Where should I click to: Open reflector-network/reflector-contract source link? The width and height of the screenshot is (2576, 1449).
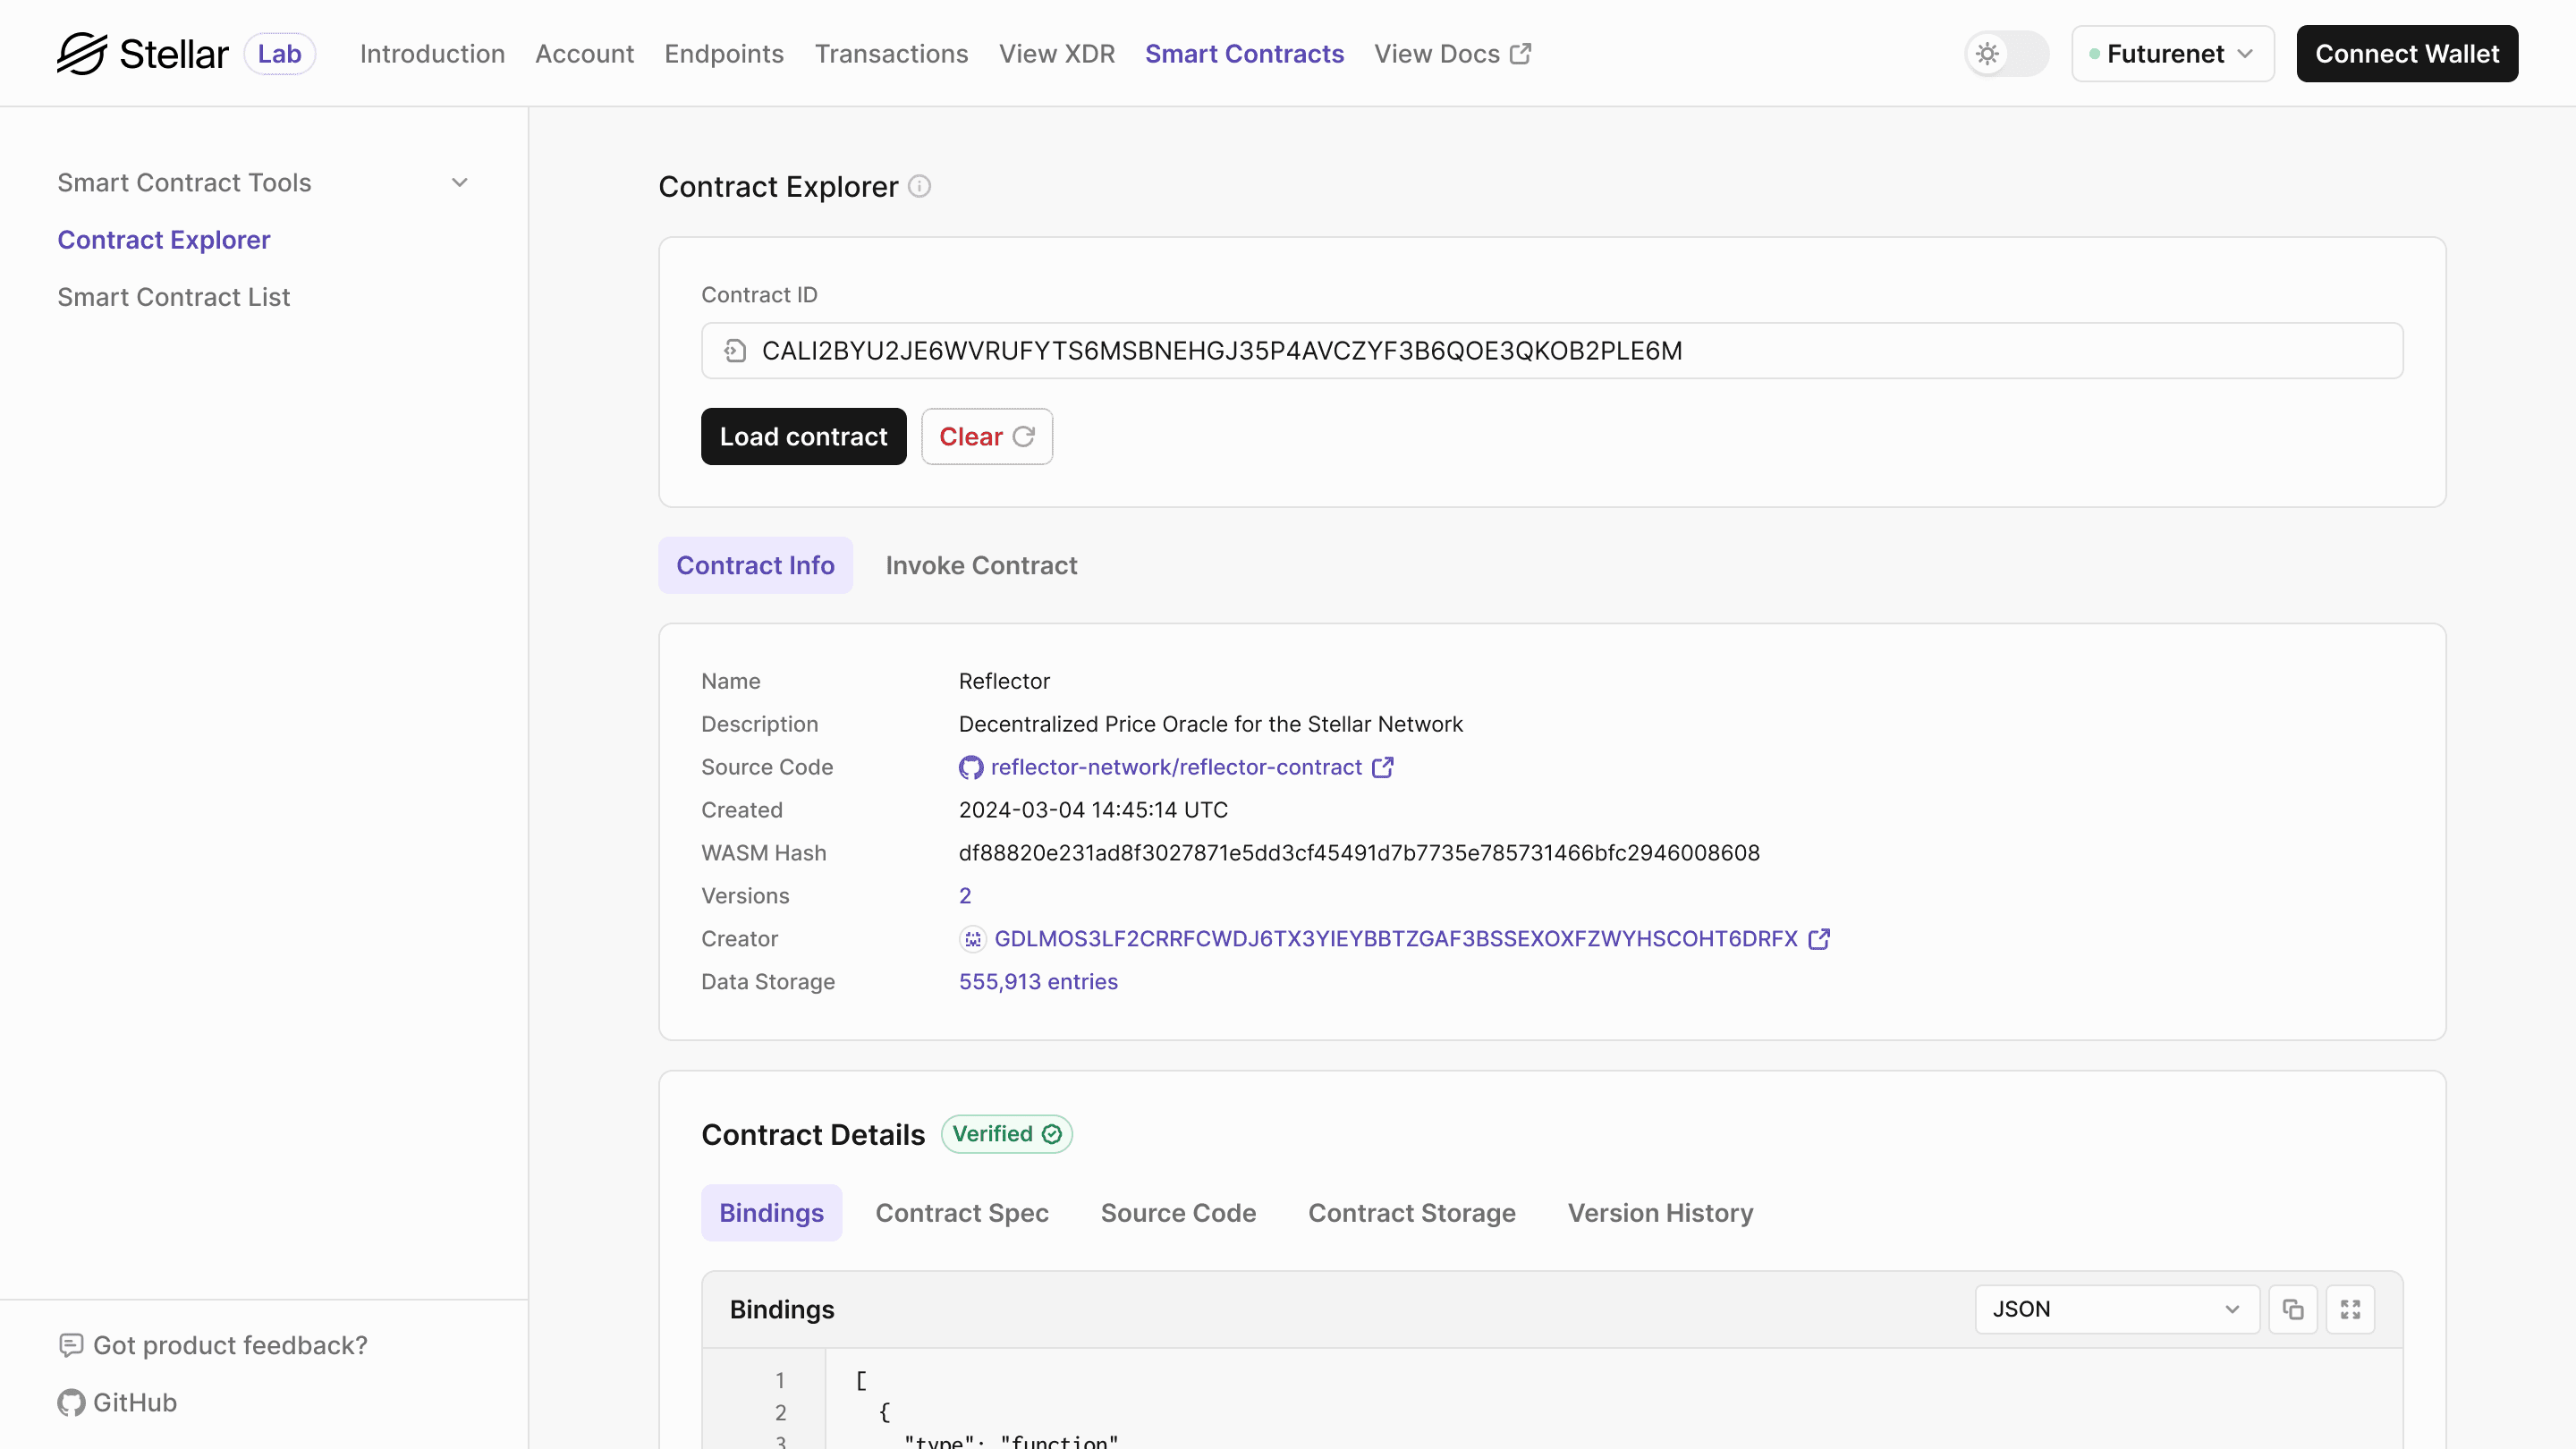point(1176,767)
